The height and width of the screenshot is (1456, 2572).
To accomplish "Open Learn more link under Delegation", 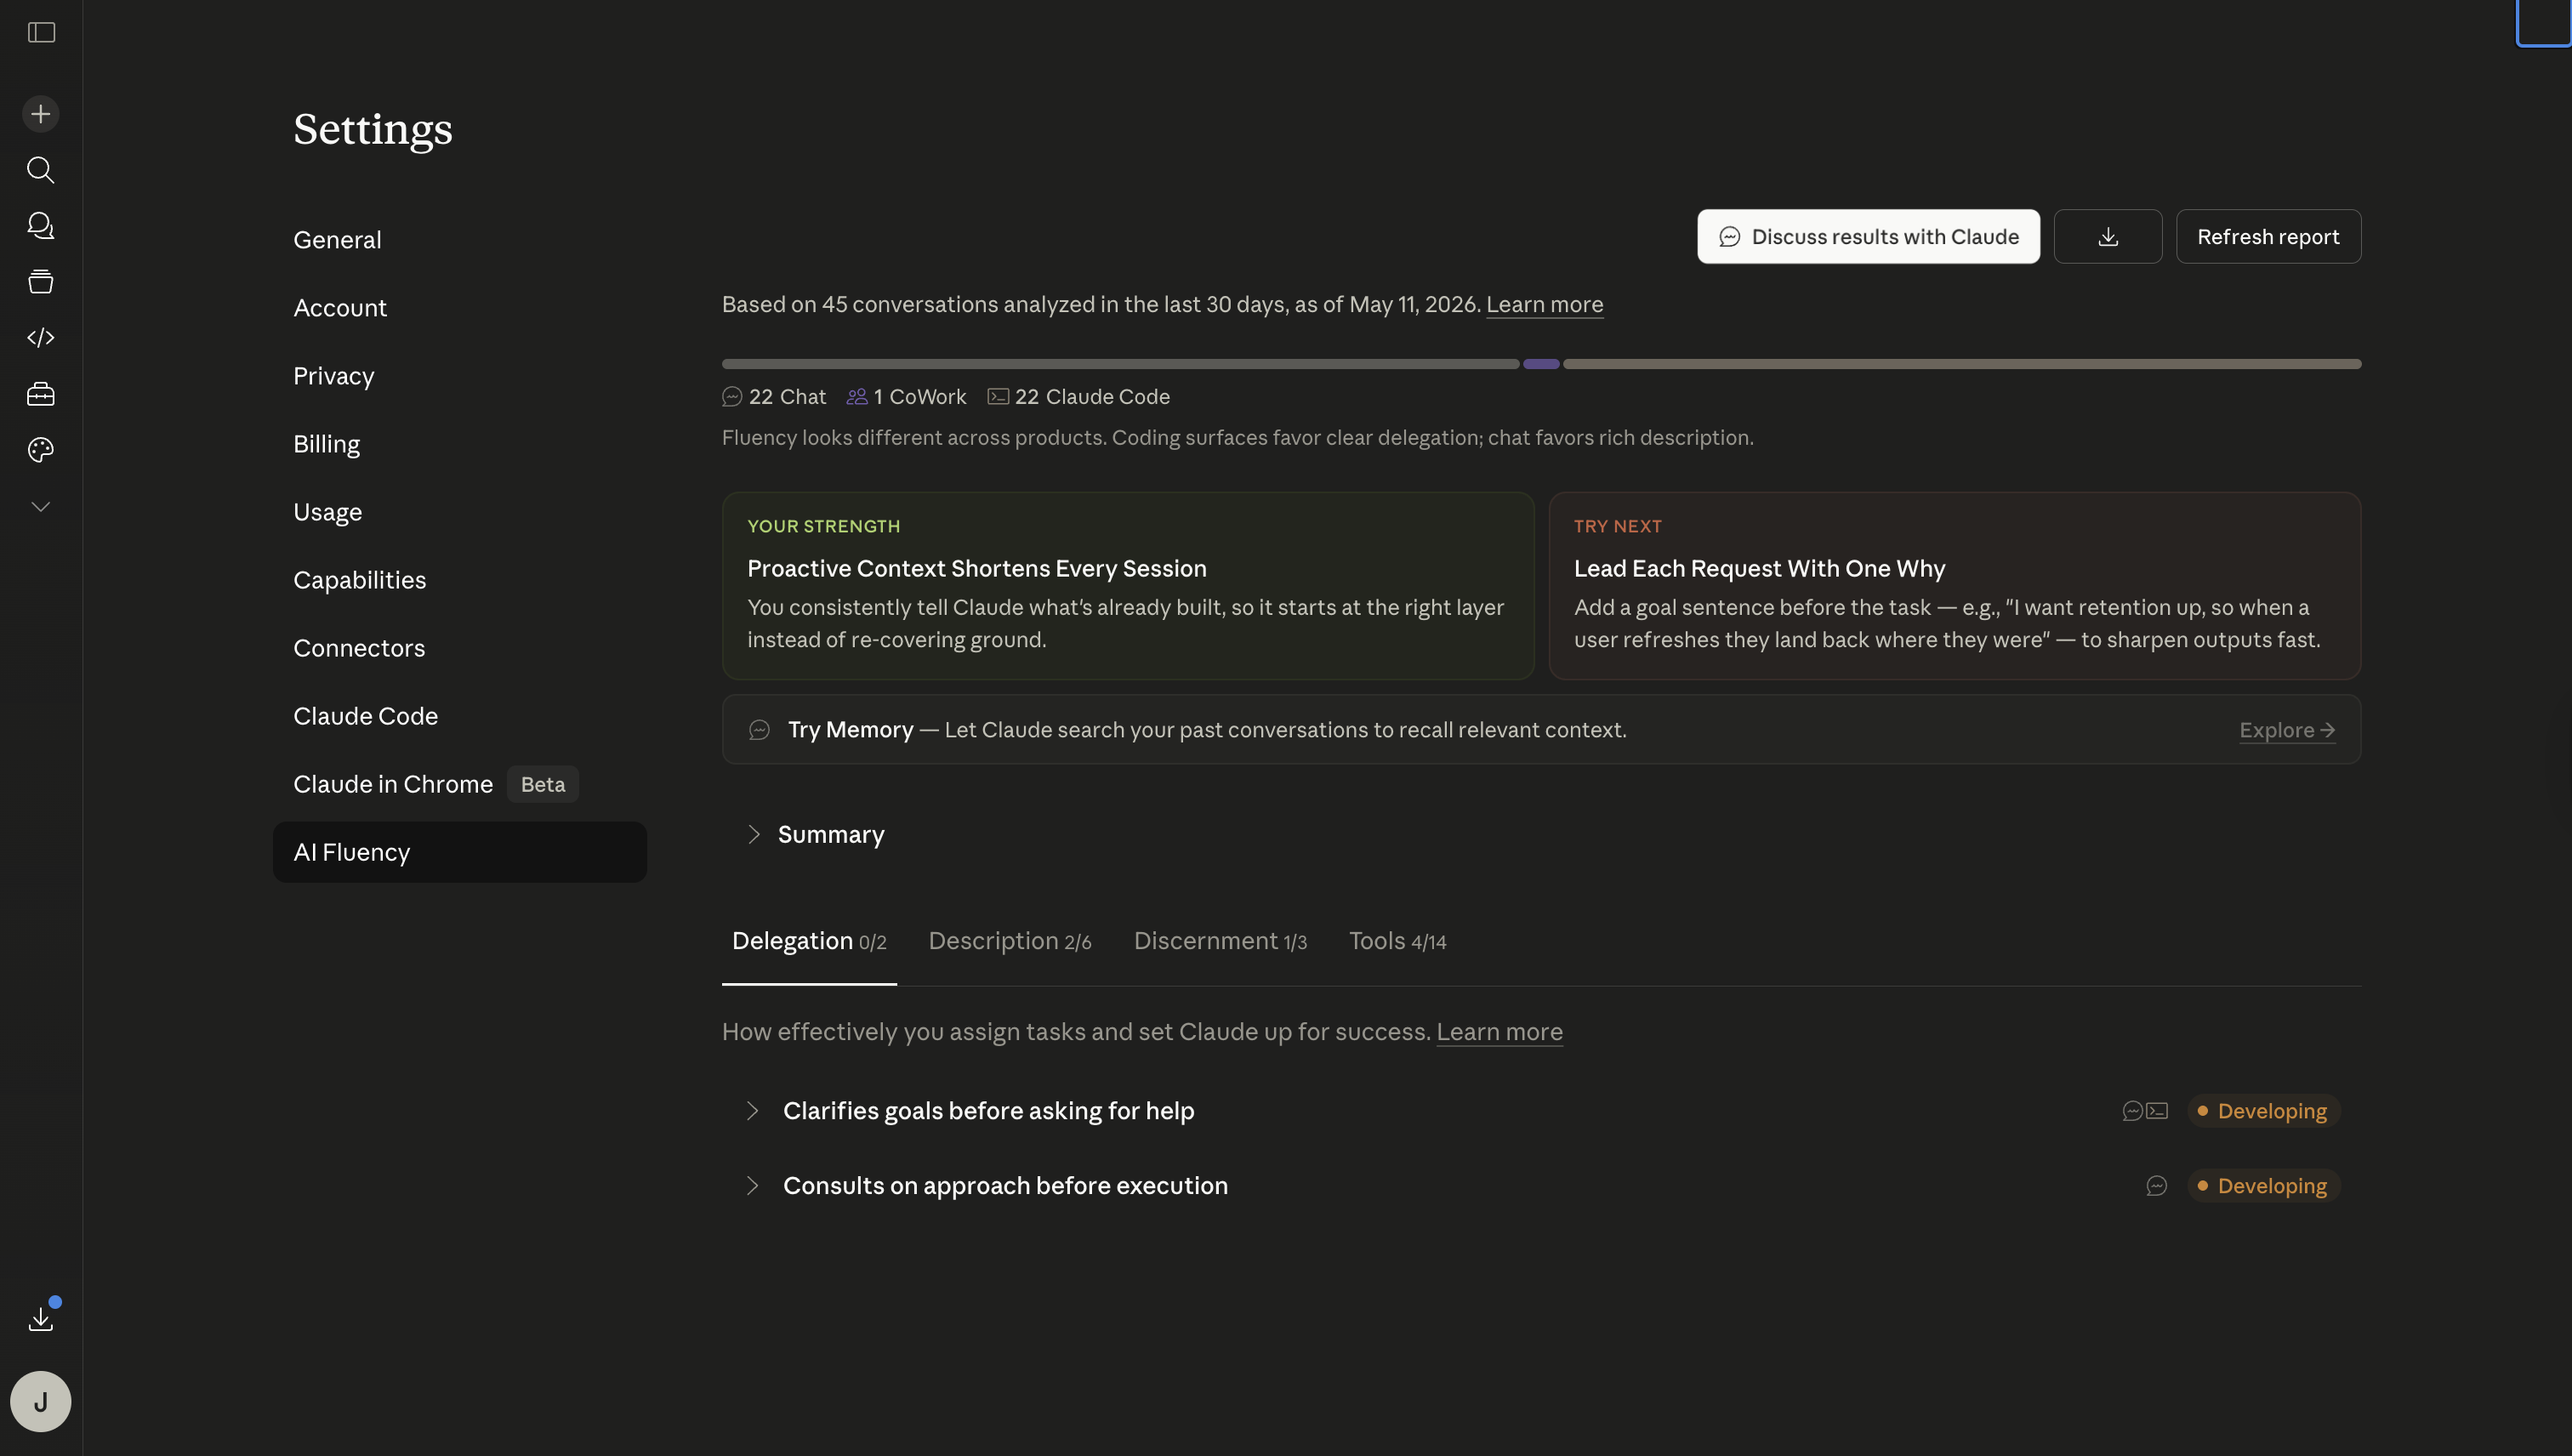I will coord(1499,1032).
